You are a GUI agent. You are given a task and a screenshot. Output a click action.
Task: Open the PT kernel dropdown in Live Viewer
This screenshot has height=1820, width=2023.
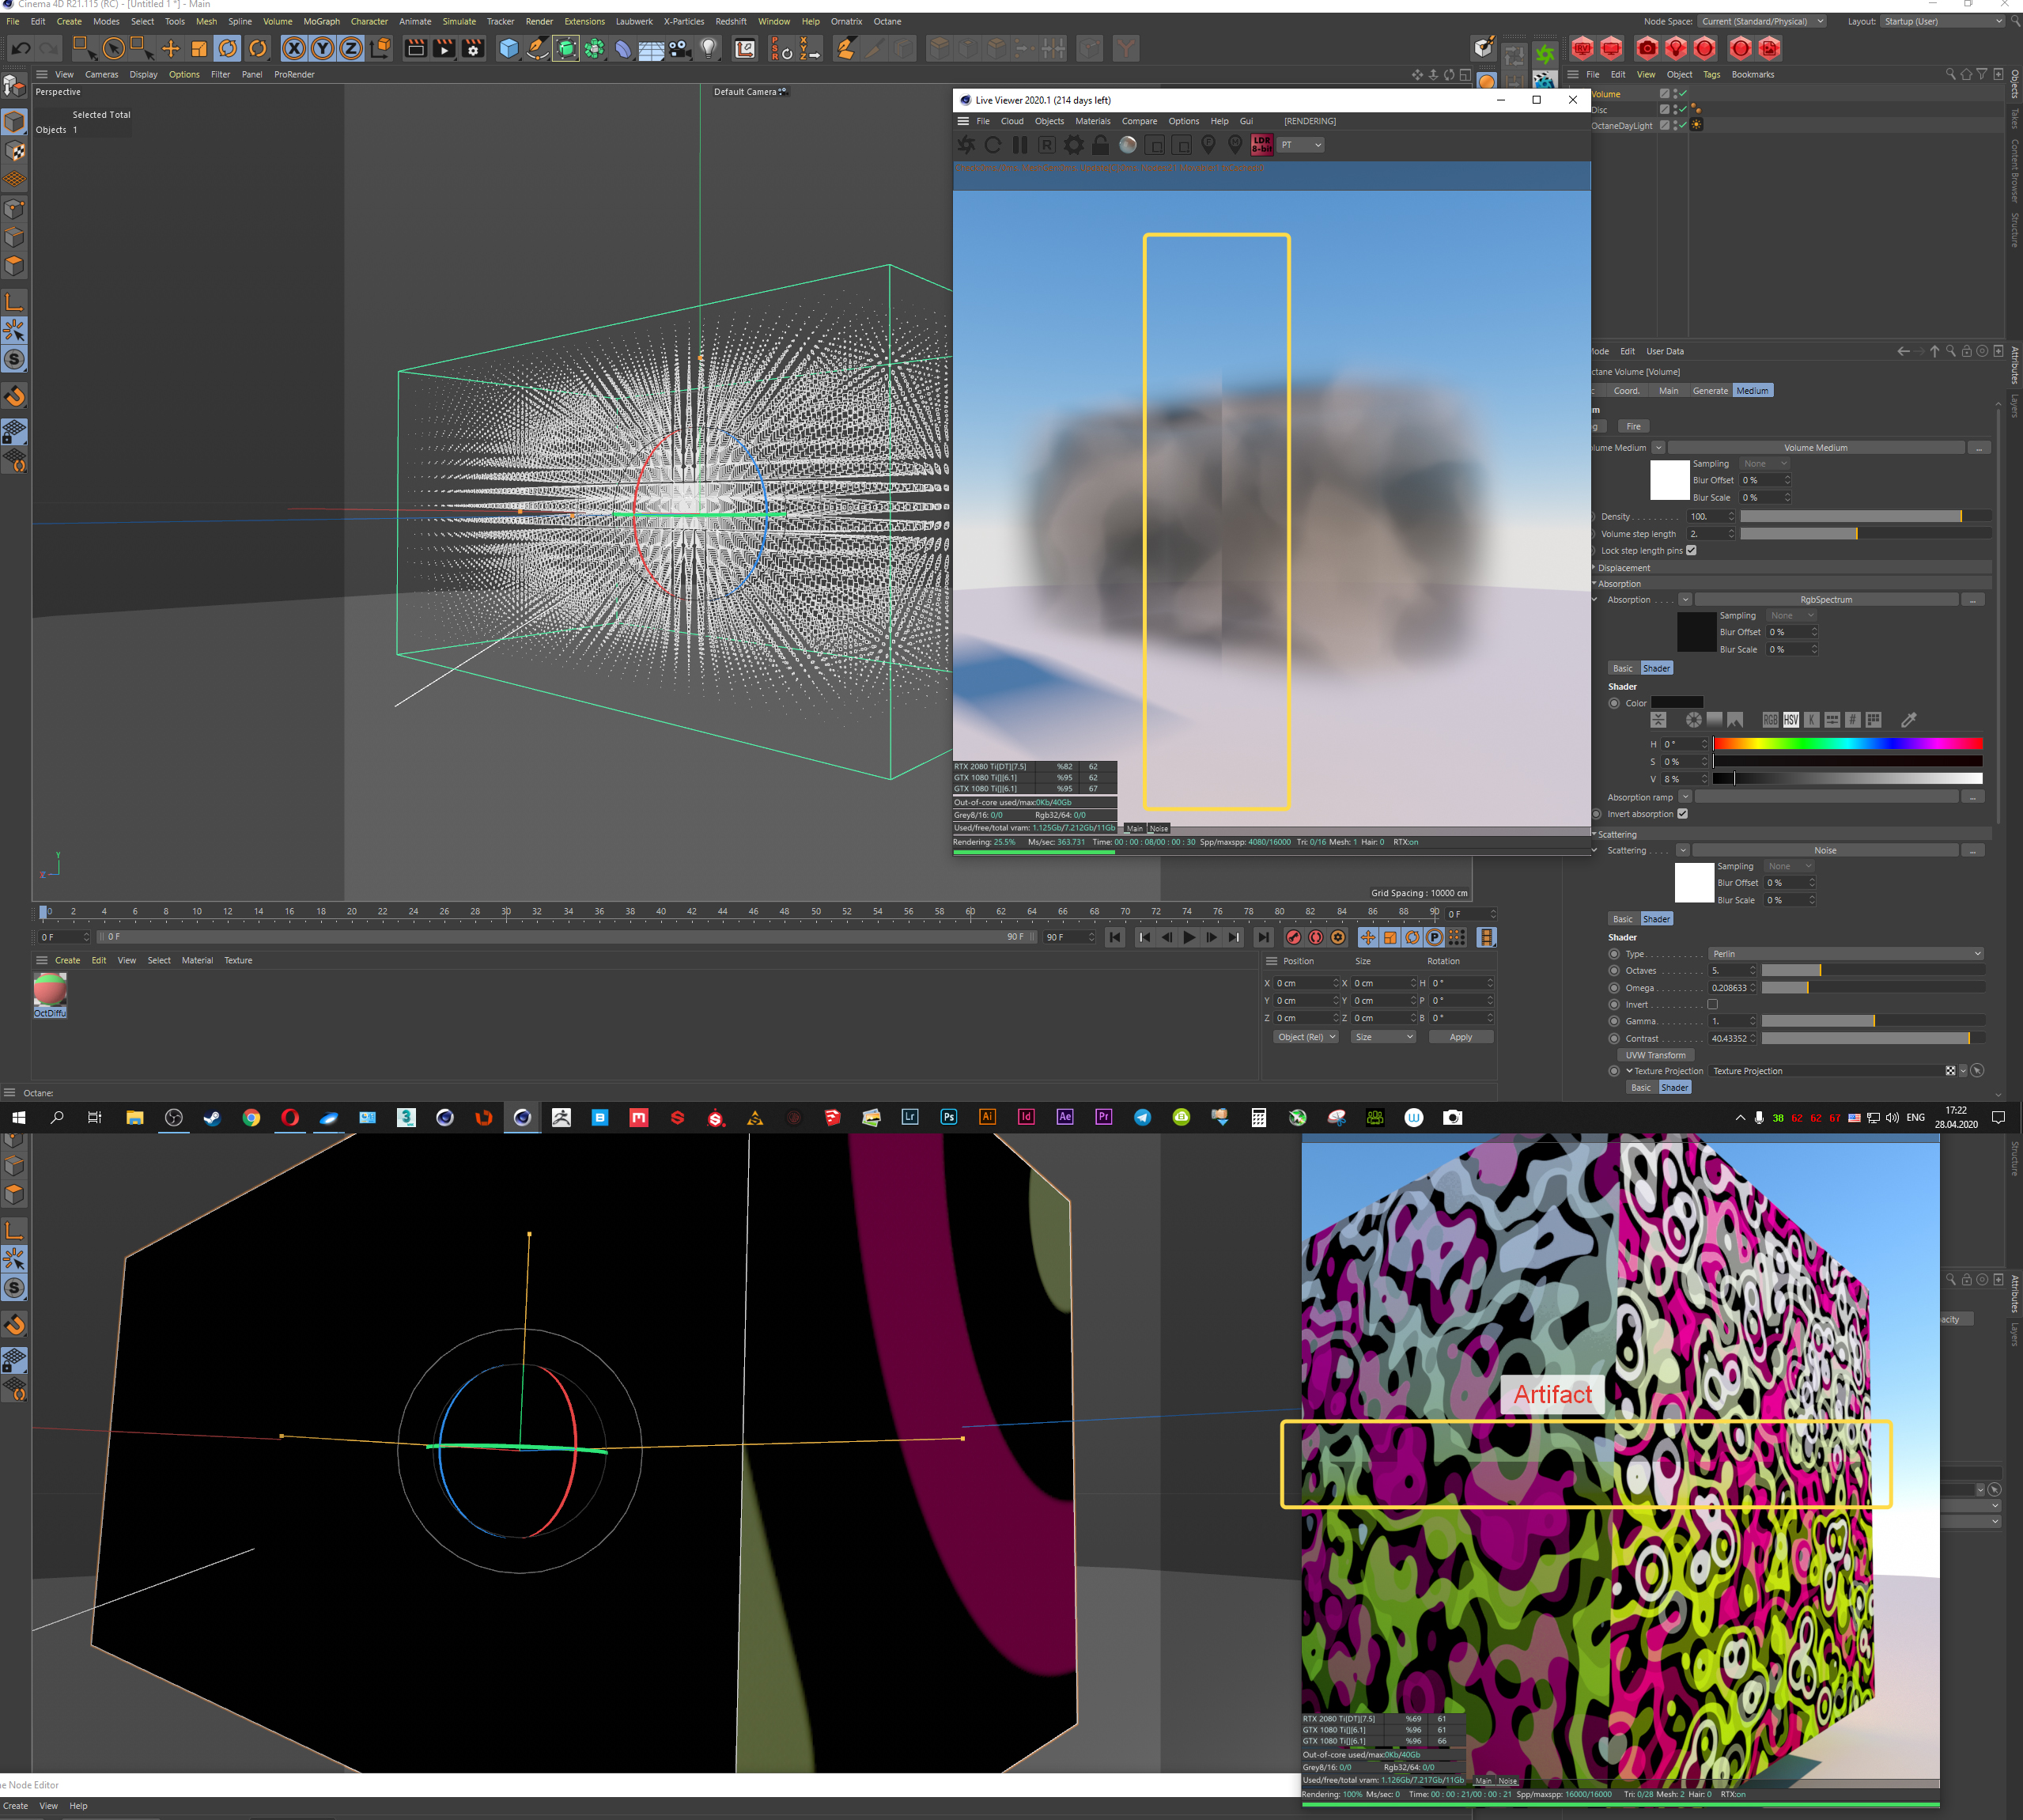1301,145
